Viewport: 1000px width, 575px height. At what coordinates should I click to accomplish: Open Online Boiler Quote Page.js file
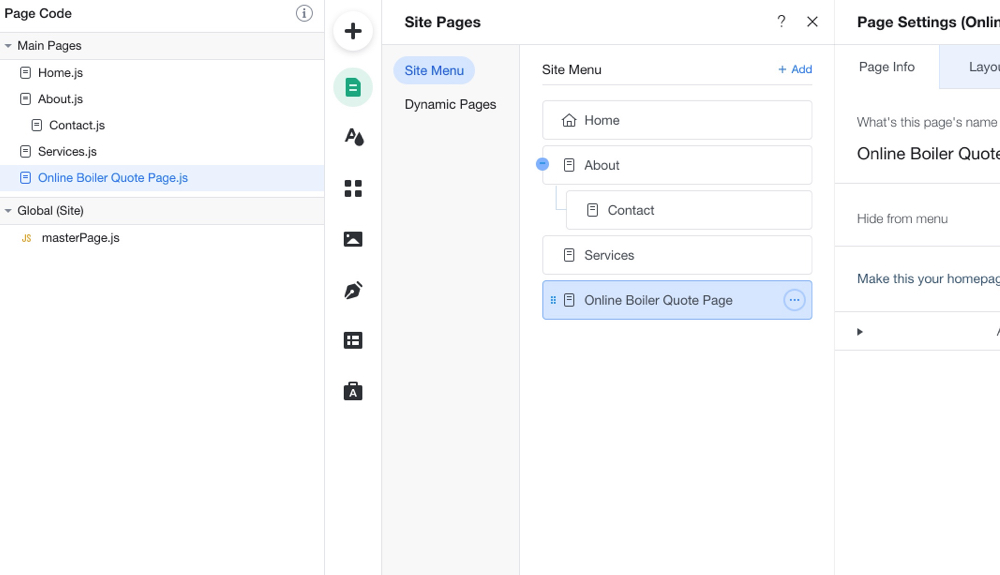pos(113,178)
